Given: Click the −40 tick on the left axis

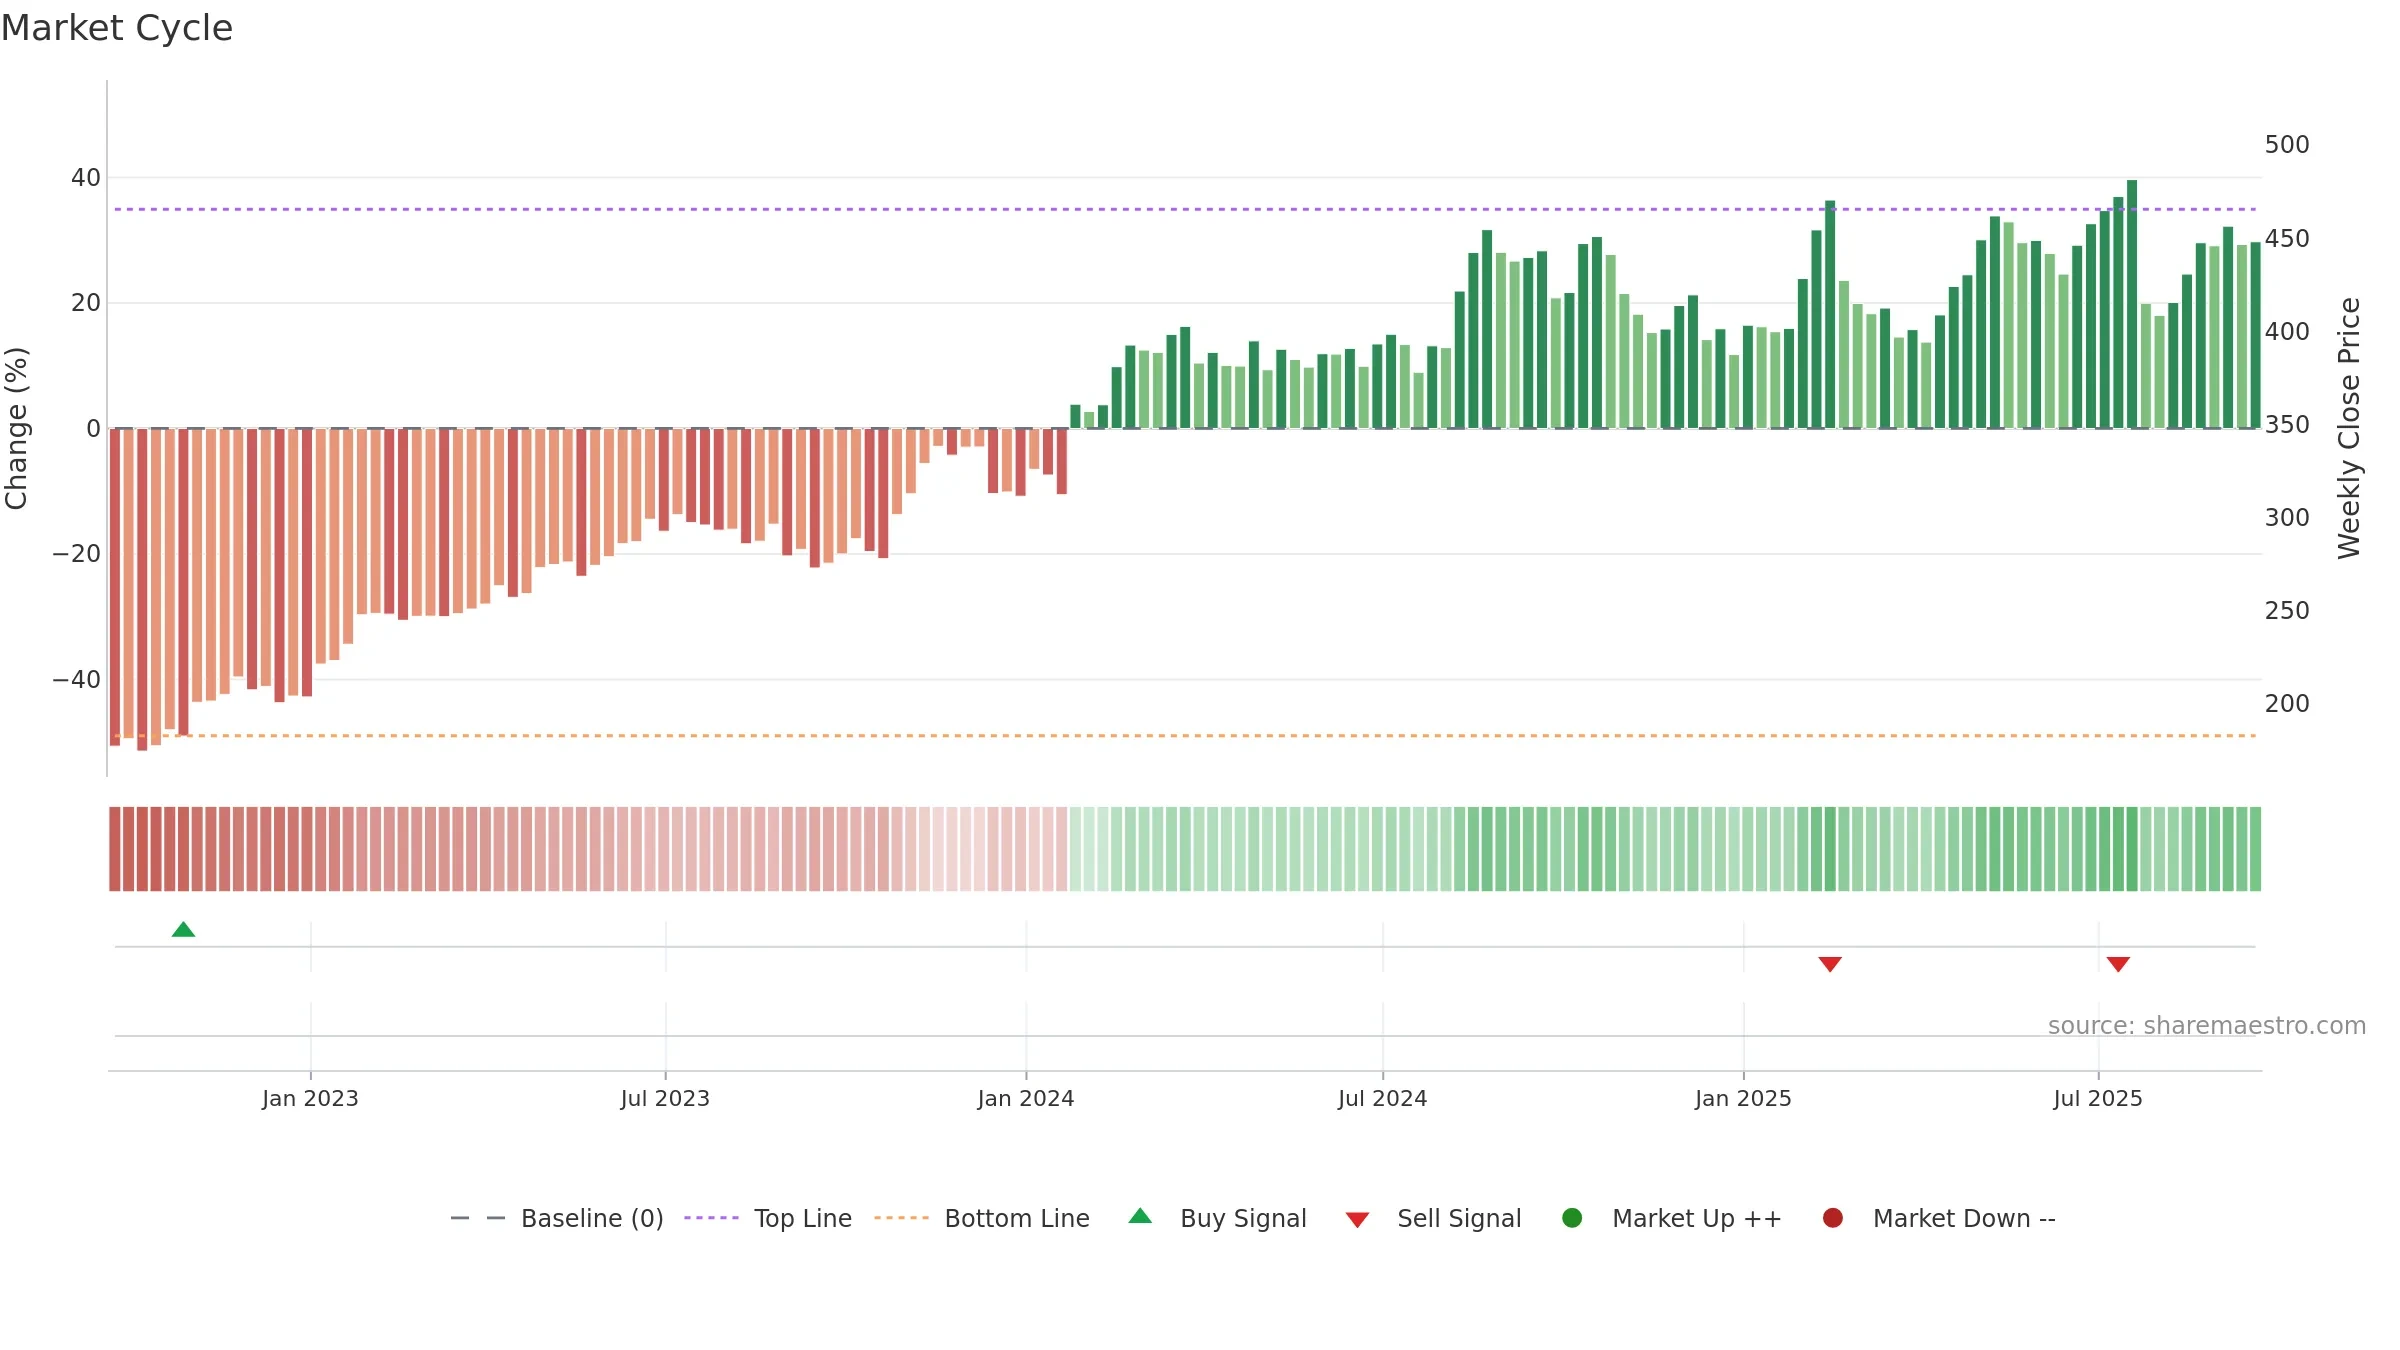Looking at the screenshot, I should tap(77, 680).
